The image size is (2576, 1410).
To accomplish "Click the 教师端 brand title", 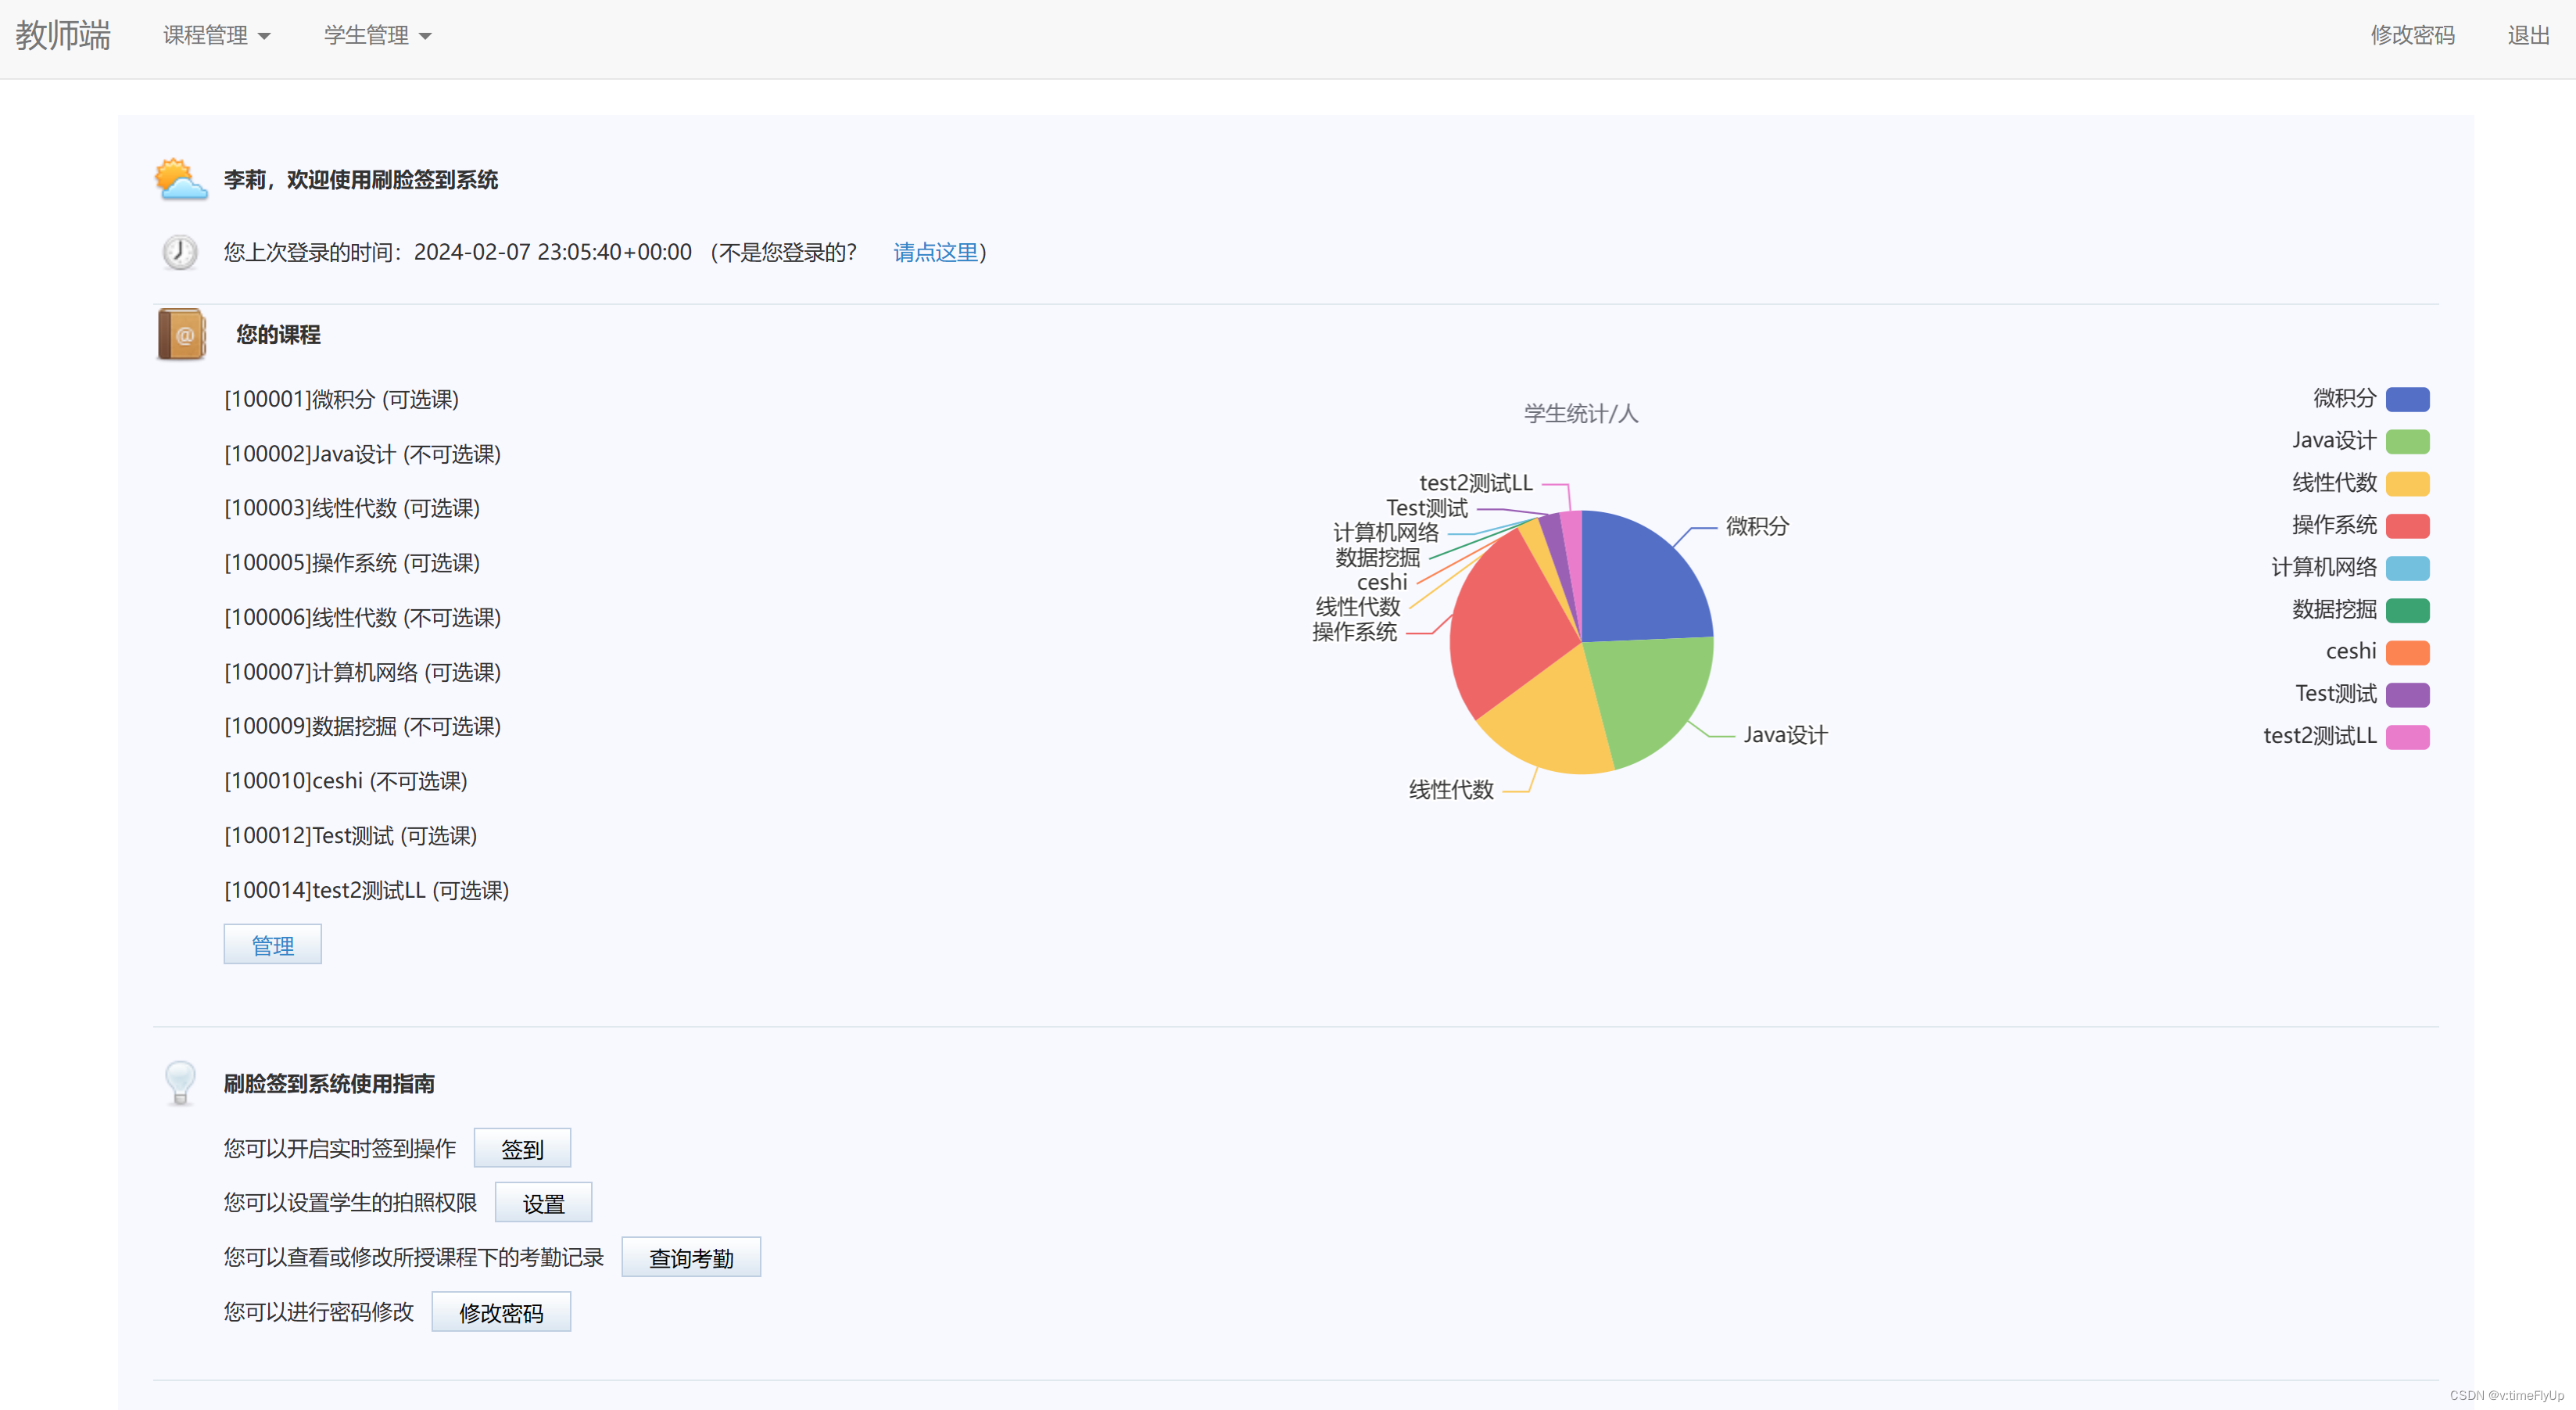I will (x=63, y=36).
